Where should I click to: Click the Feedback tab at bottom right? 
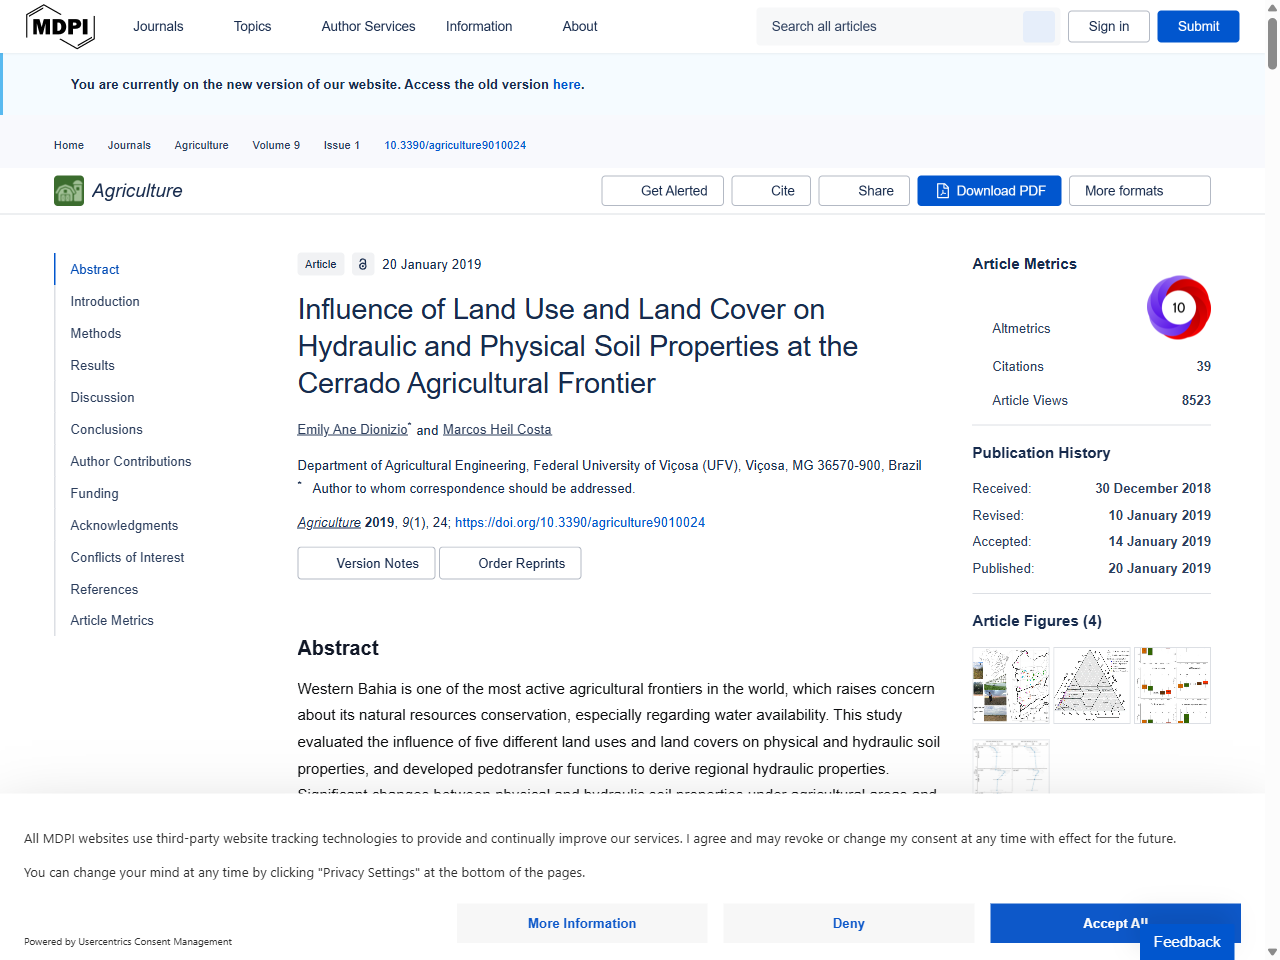1186,941
